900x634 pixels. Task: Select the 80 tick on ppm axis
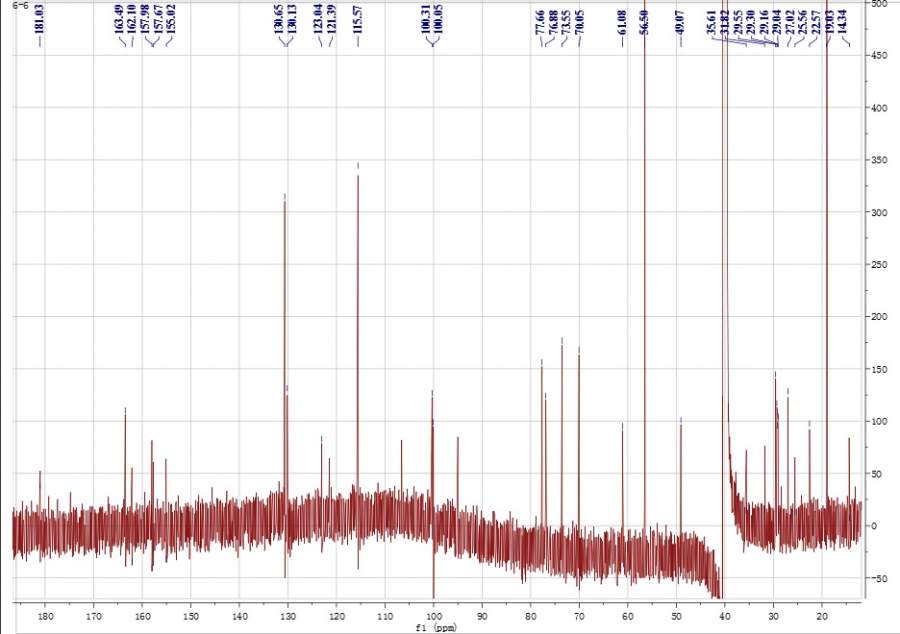tap(531, 617)
